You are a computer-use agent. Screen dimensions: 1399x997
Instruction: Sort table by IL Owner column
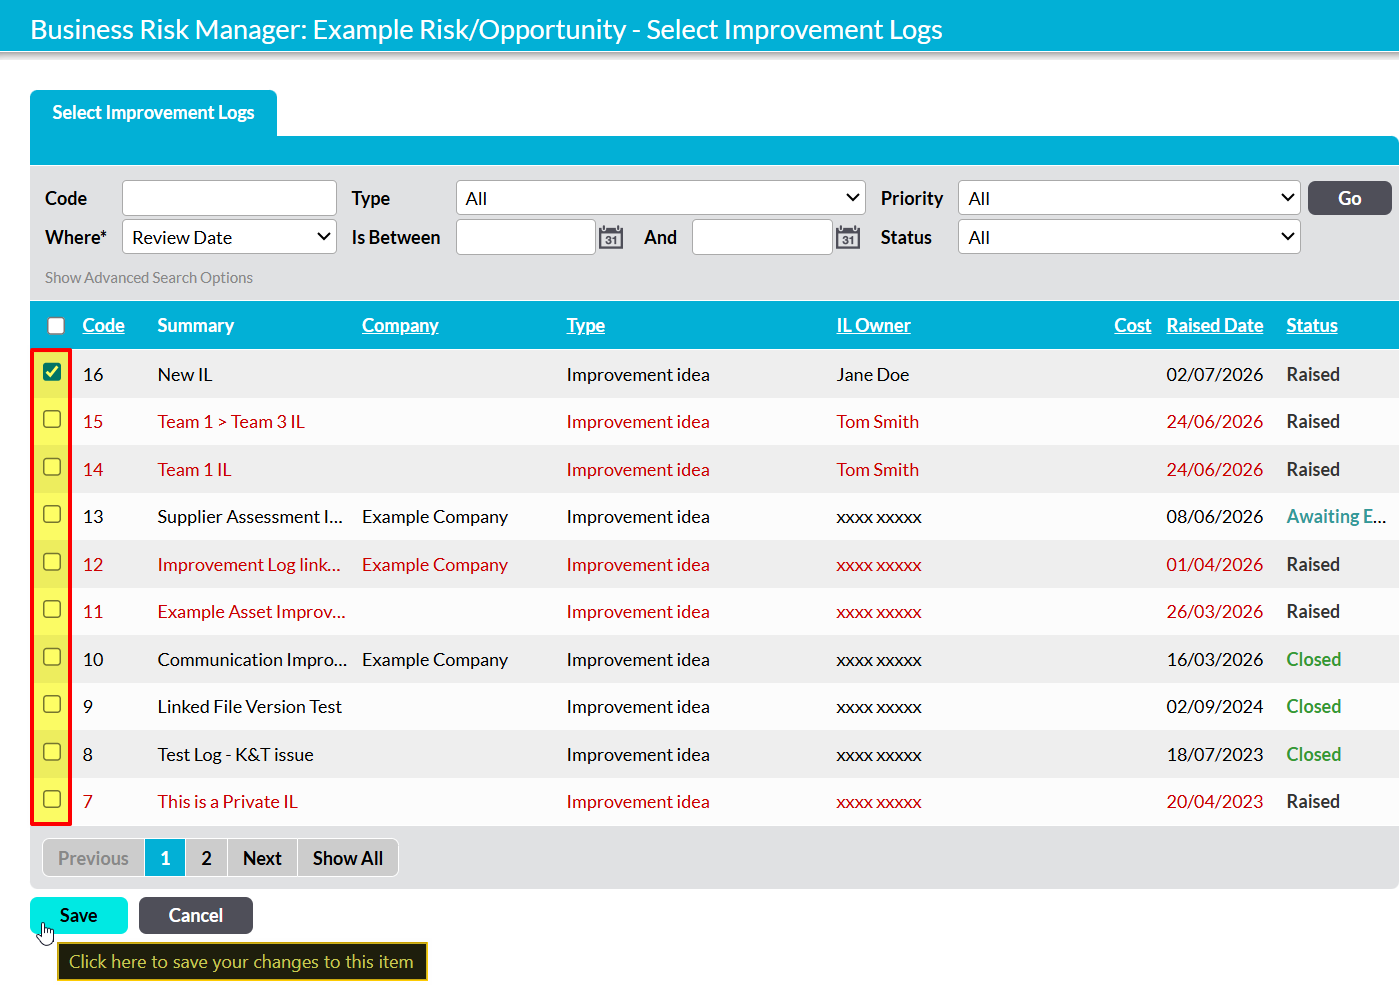(873, 325)
